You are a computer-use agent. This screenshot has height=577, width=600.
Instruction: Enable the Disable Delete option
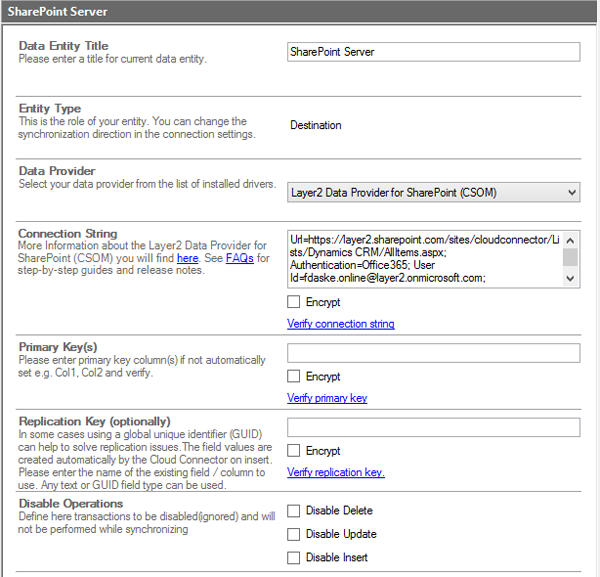coord(294,511)
